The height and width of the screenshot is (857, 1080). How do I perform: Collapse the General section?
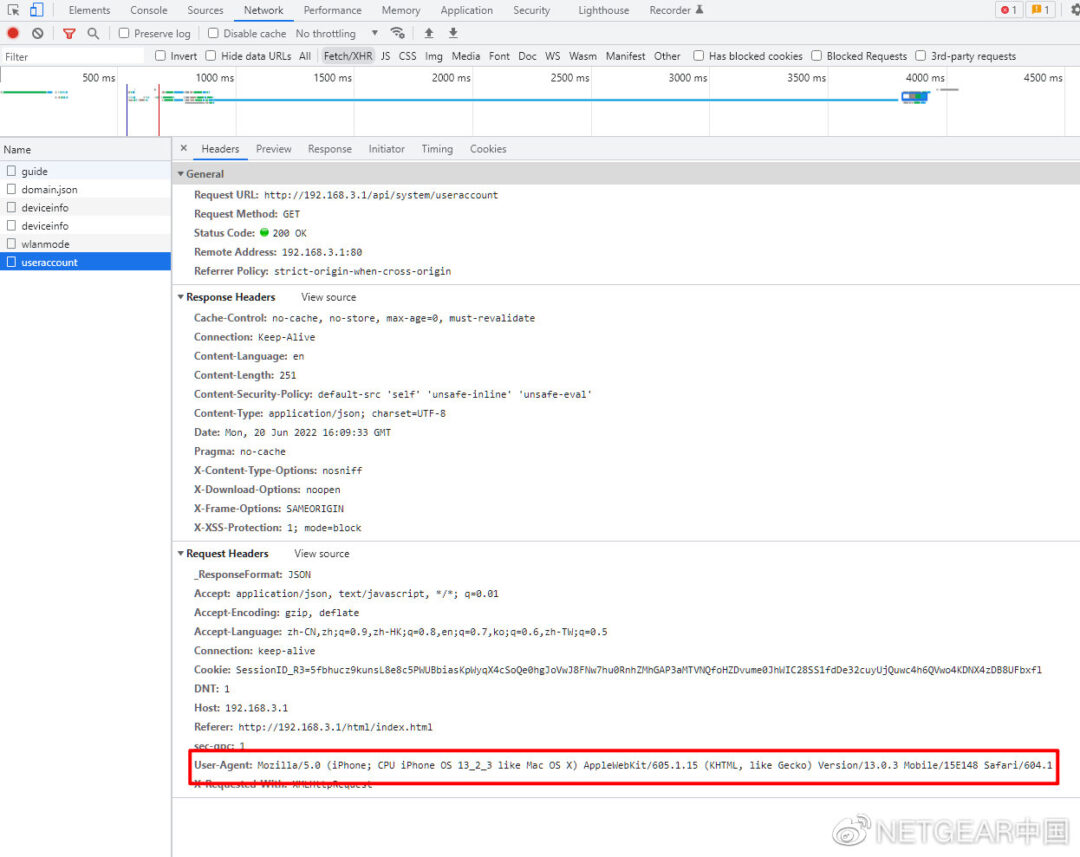tap(180, 174)
